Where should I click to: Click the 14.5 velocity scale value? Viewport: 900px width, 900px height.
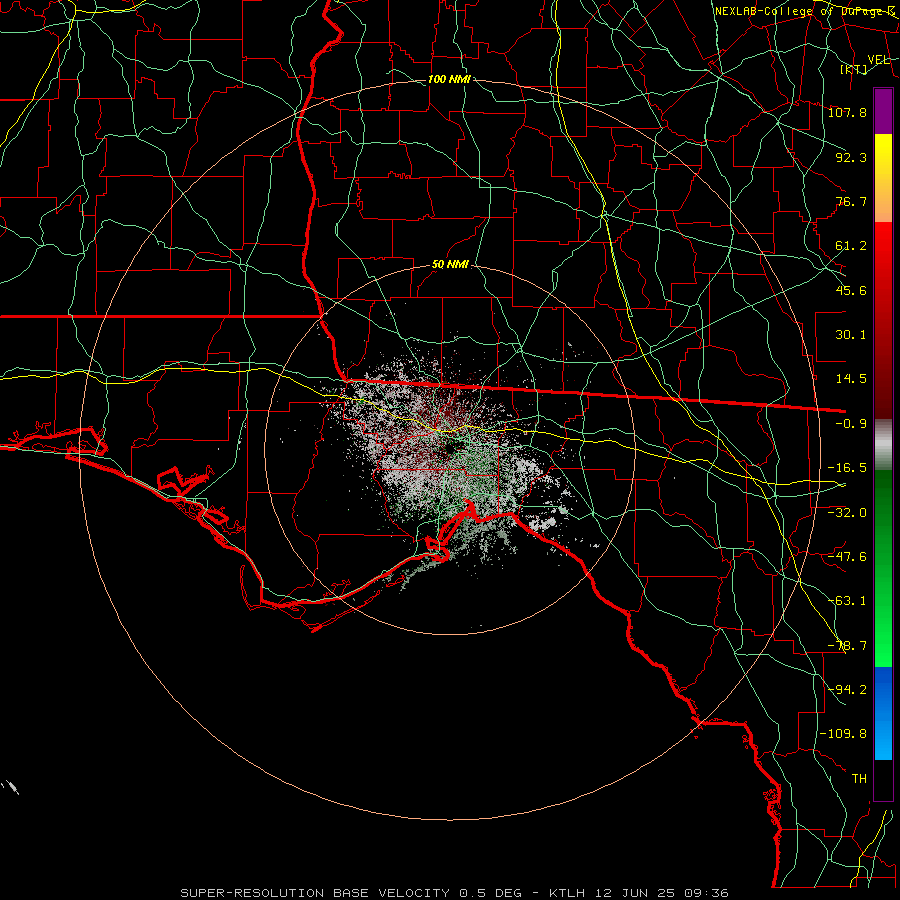(851, 379)
